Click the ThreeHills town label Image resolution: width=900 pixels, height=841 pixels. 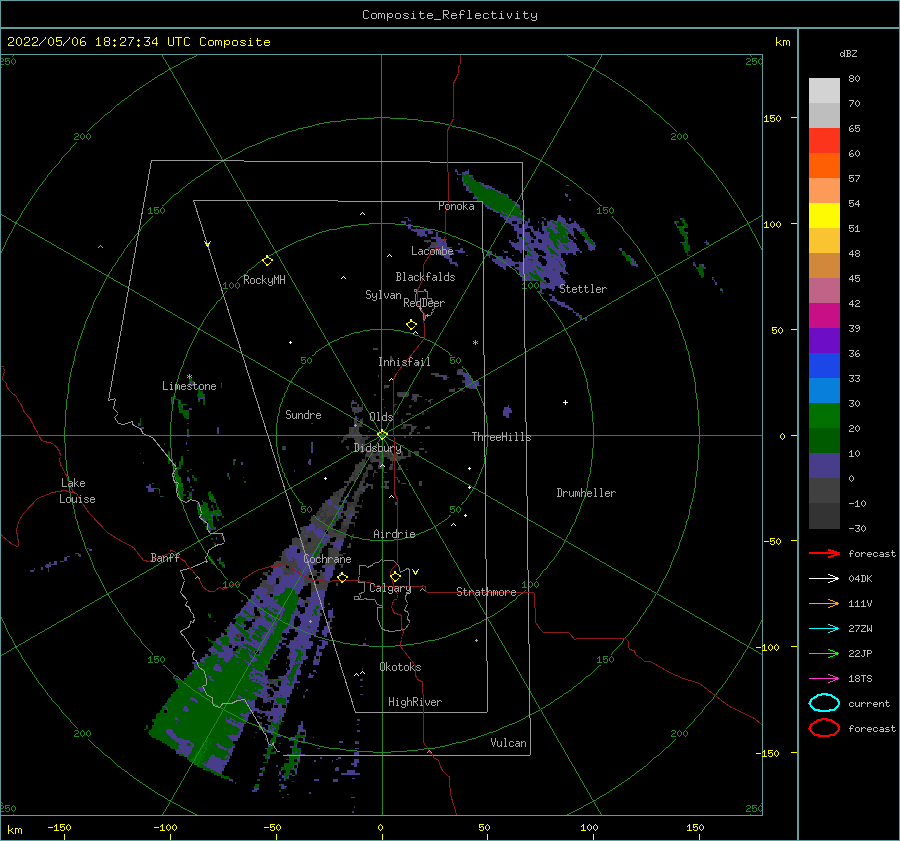pyautogui.click(x=501, y=437)
